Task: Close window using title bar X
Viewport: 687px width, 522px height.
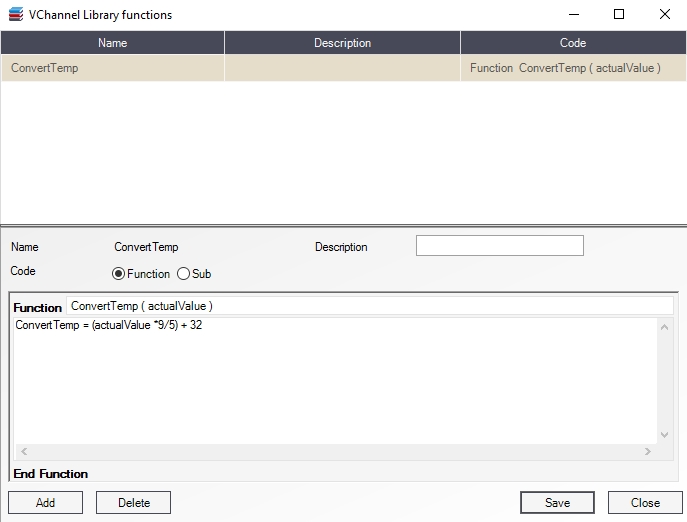Action: [664, 15]
